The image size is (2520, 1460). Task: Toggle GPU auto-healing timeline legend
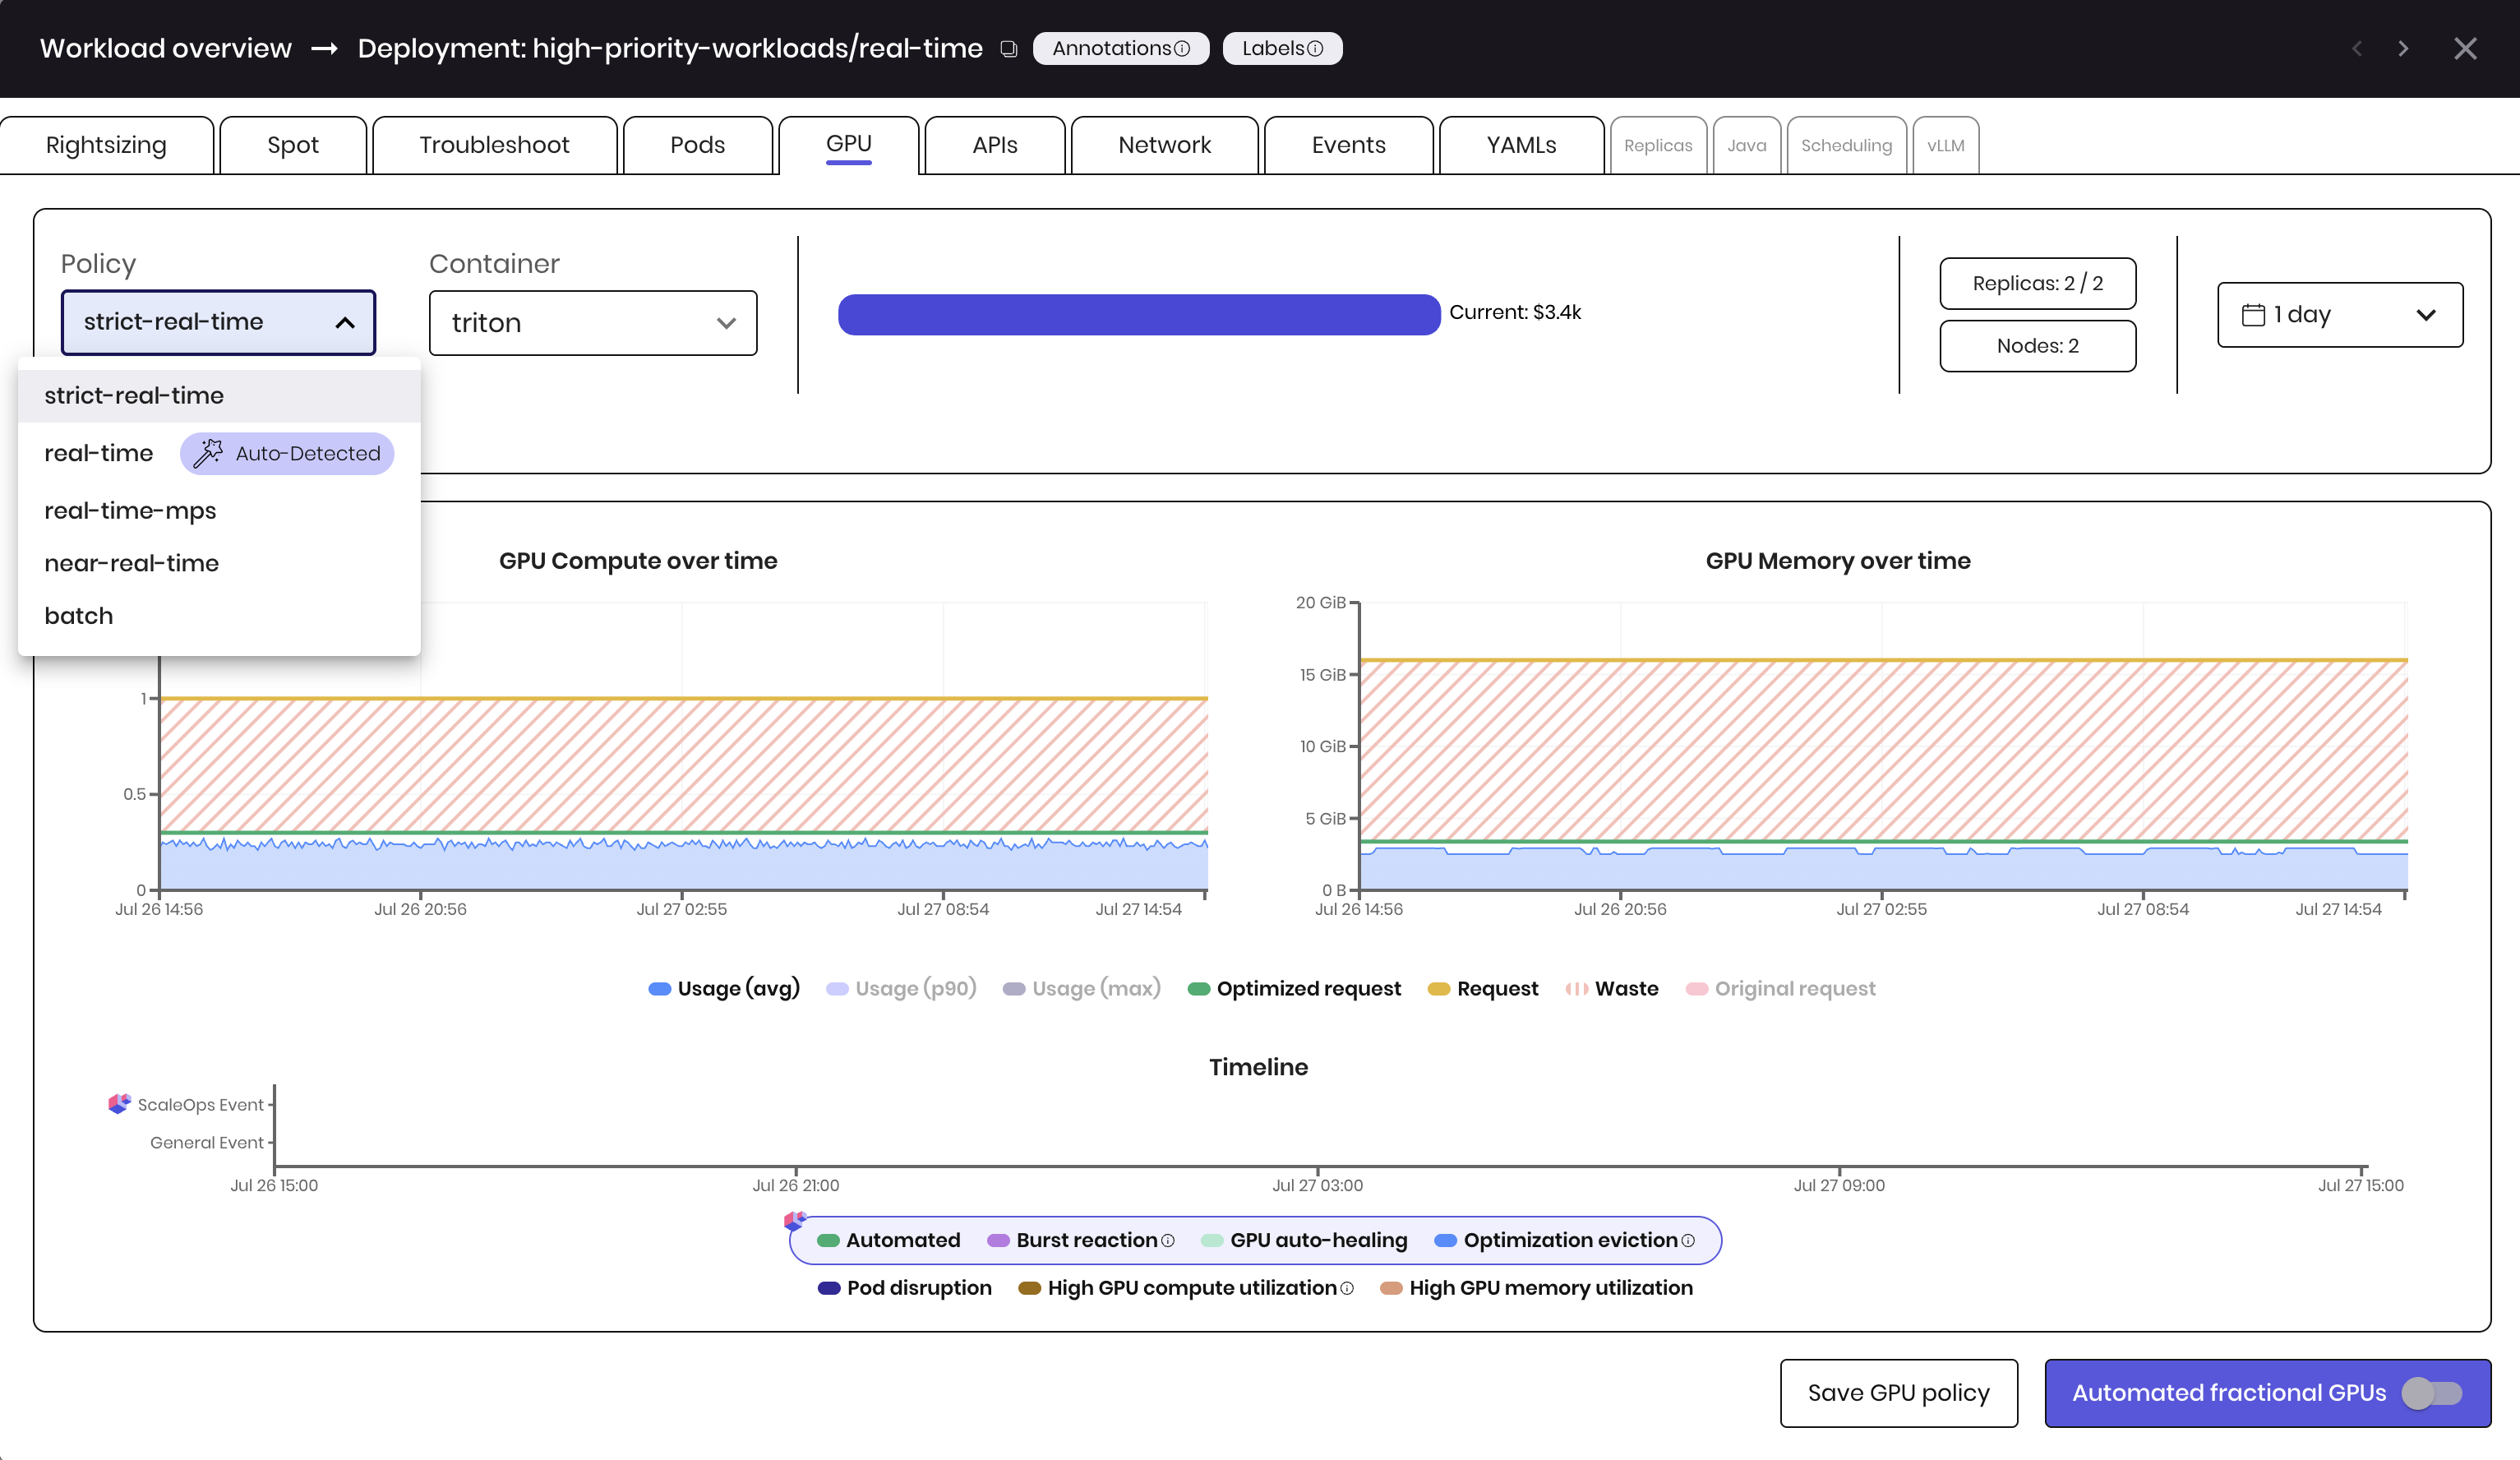point(1304,1240)
